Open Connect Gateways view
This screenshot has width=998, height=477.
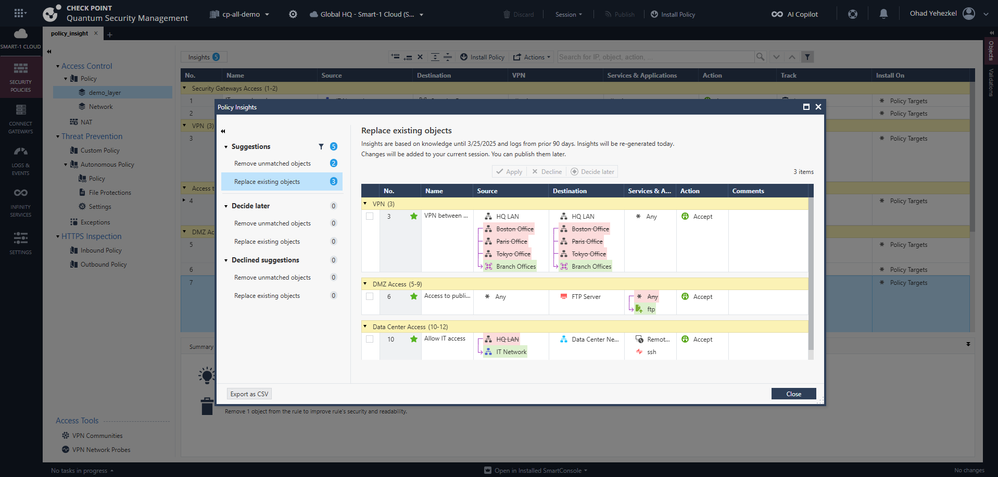point(20,119)
